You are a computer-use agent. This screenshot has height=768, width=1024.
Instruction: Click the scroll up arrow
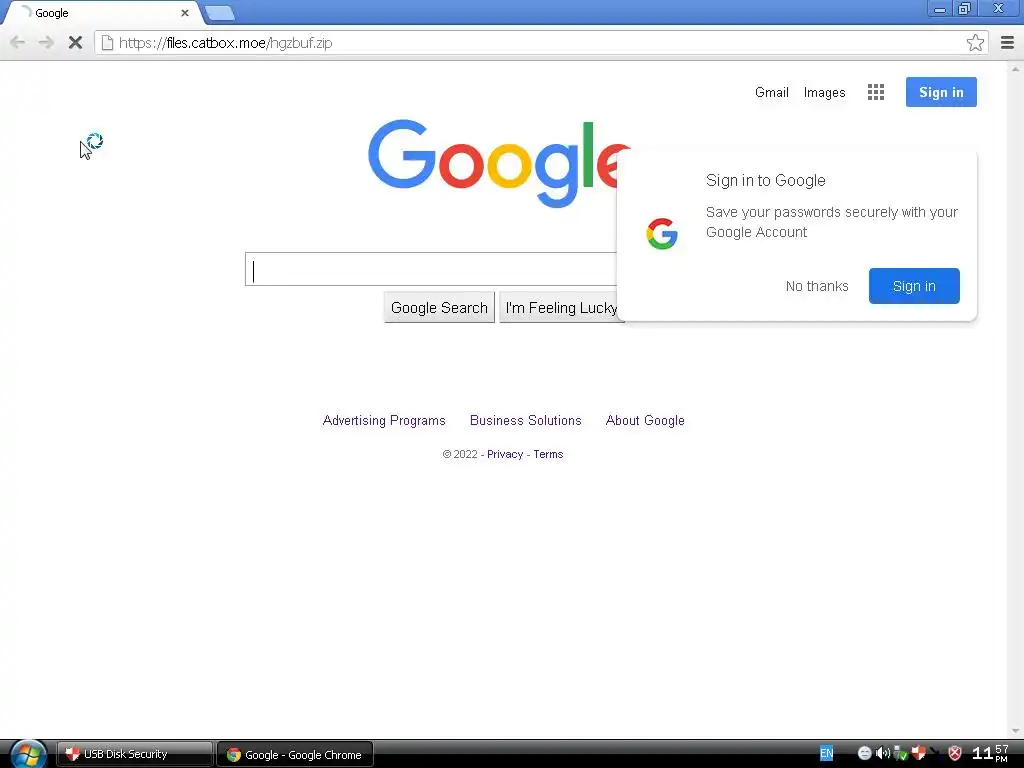[1016, 69]
